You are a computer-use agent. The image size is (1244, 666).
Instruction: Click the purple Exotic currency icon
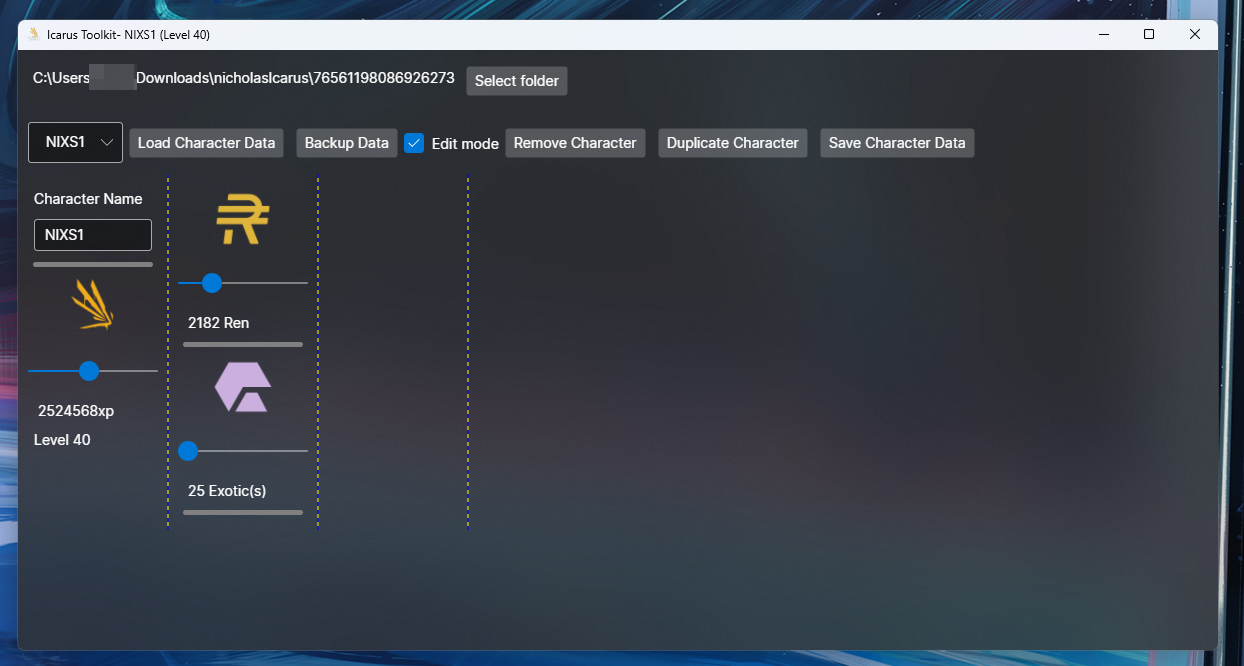coord(242,387)
